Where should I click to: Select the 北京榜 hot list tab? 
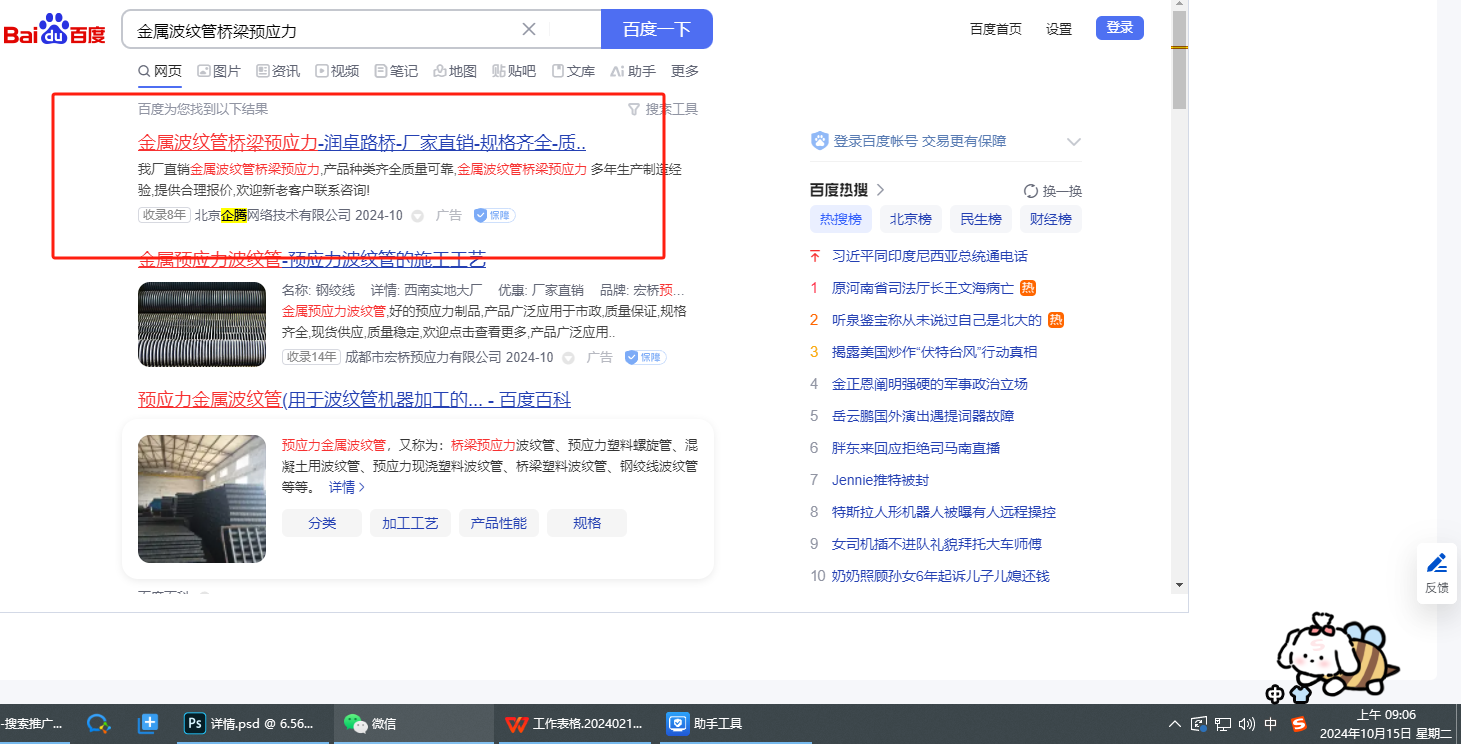[910, 219]
